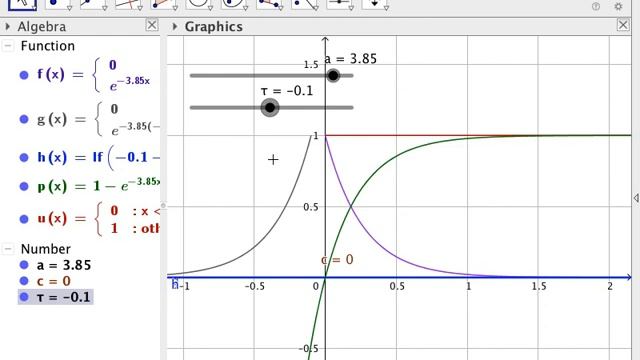Open Circle tool dropdown arrow

click(210, 8)
